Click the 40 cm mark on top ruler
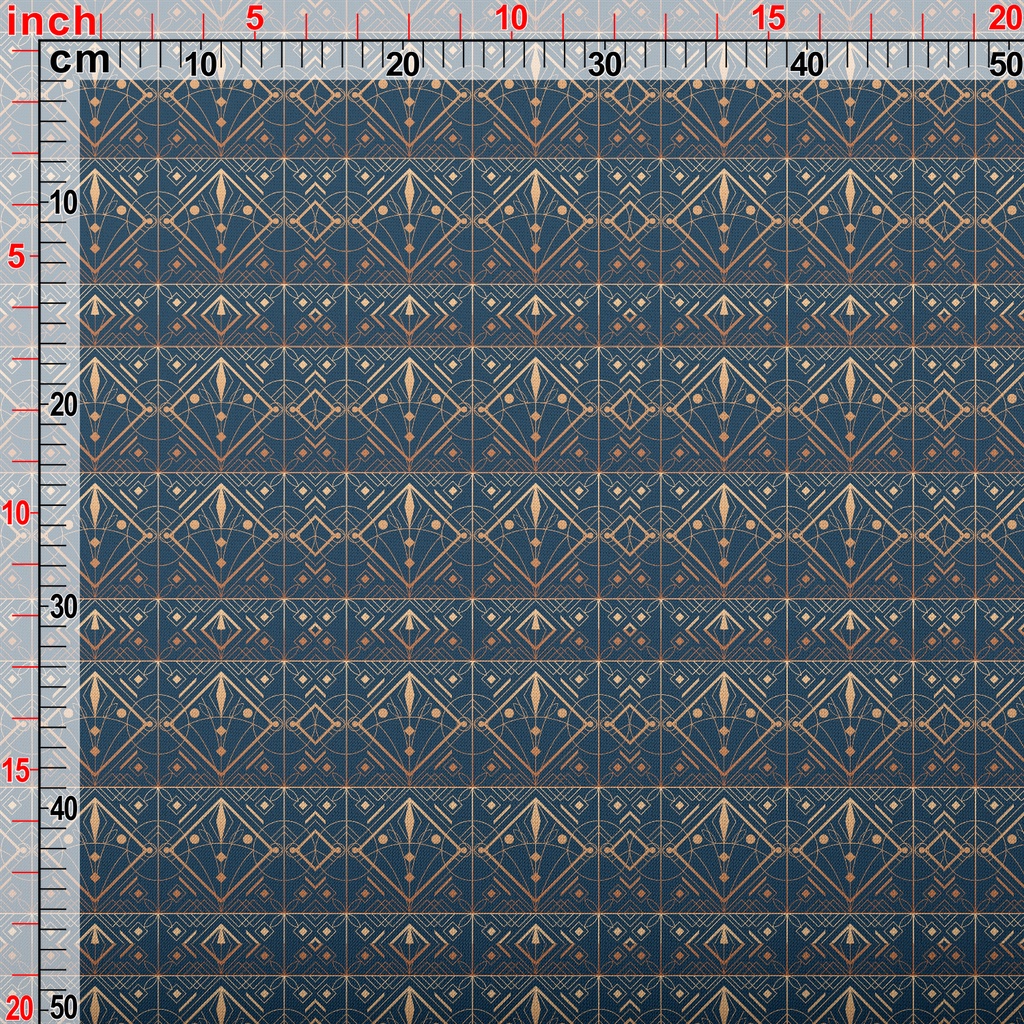The width and height of the screenshot is (1024, 1024). pos(808,65)
